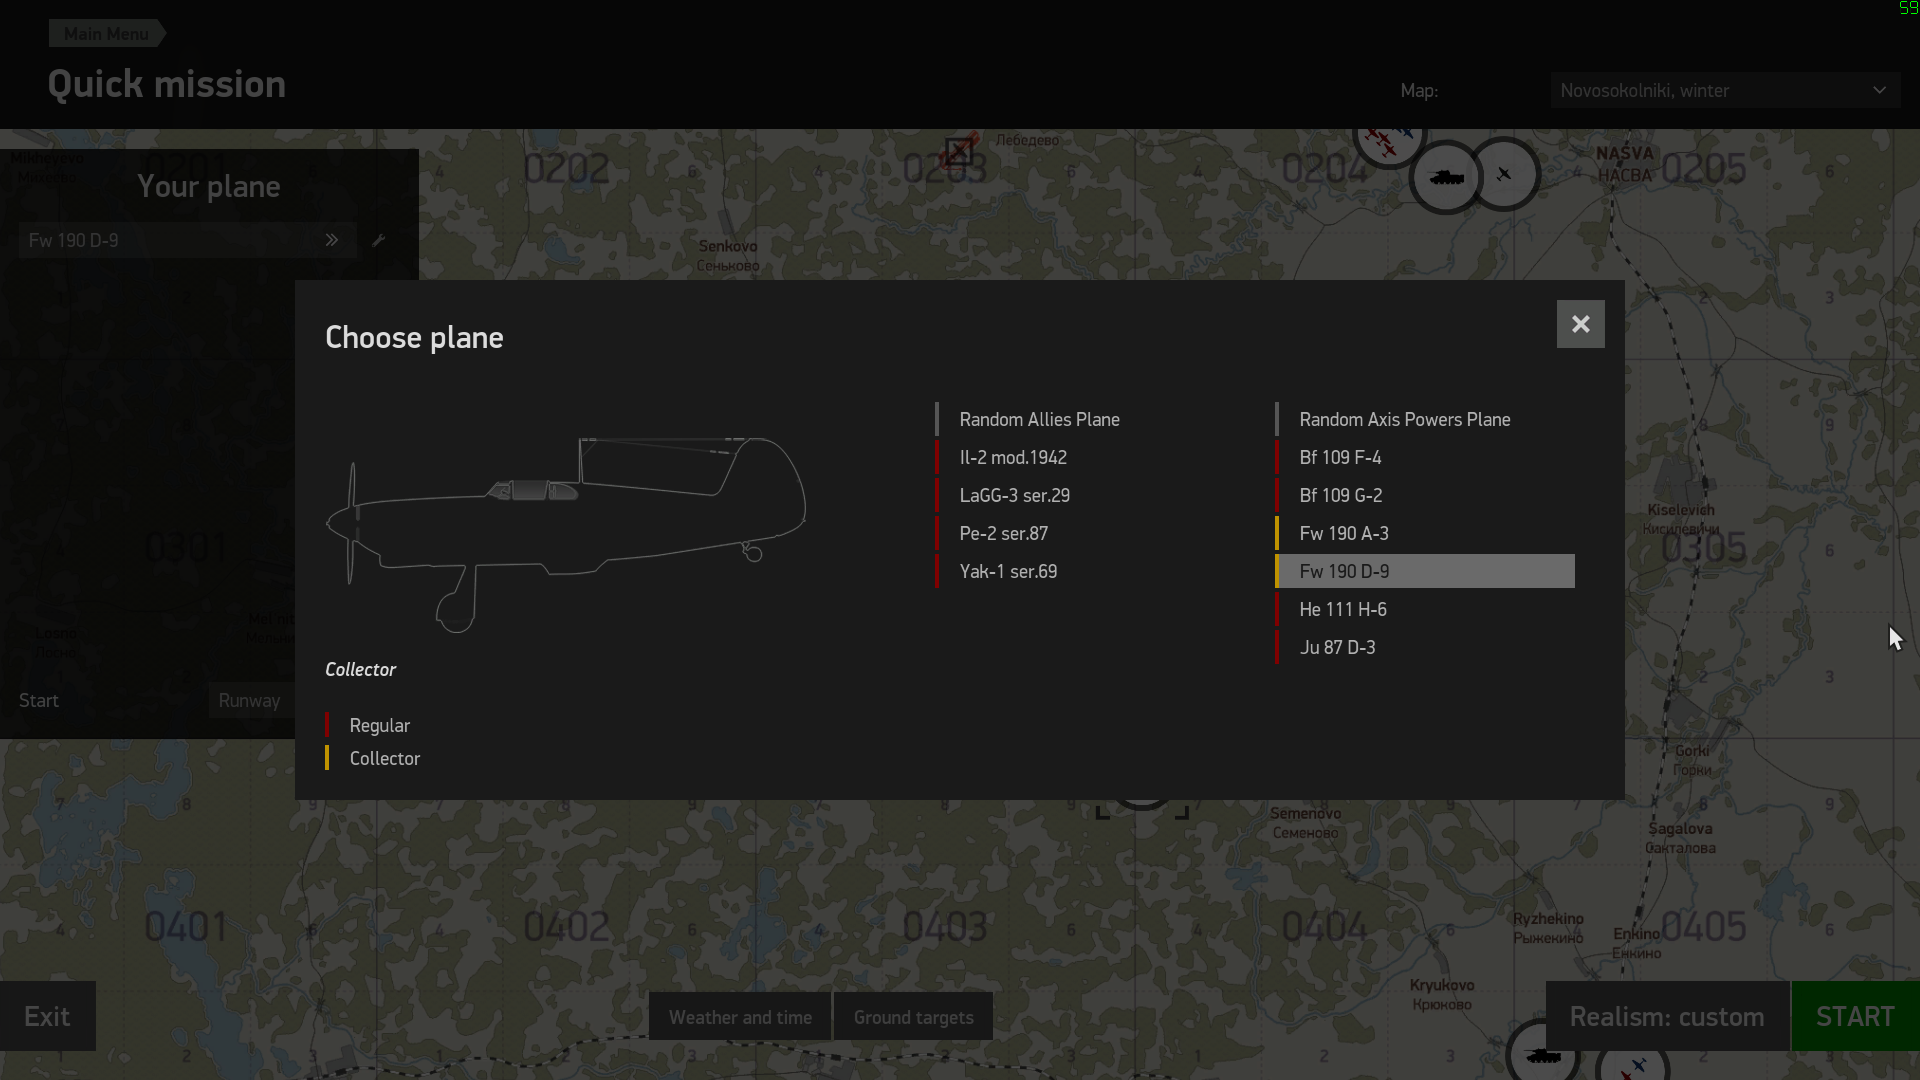
Task: Choose Random Allies Plane option
Action: (1039, 419)
